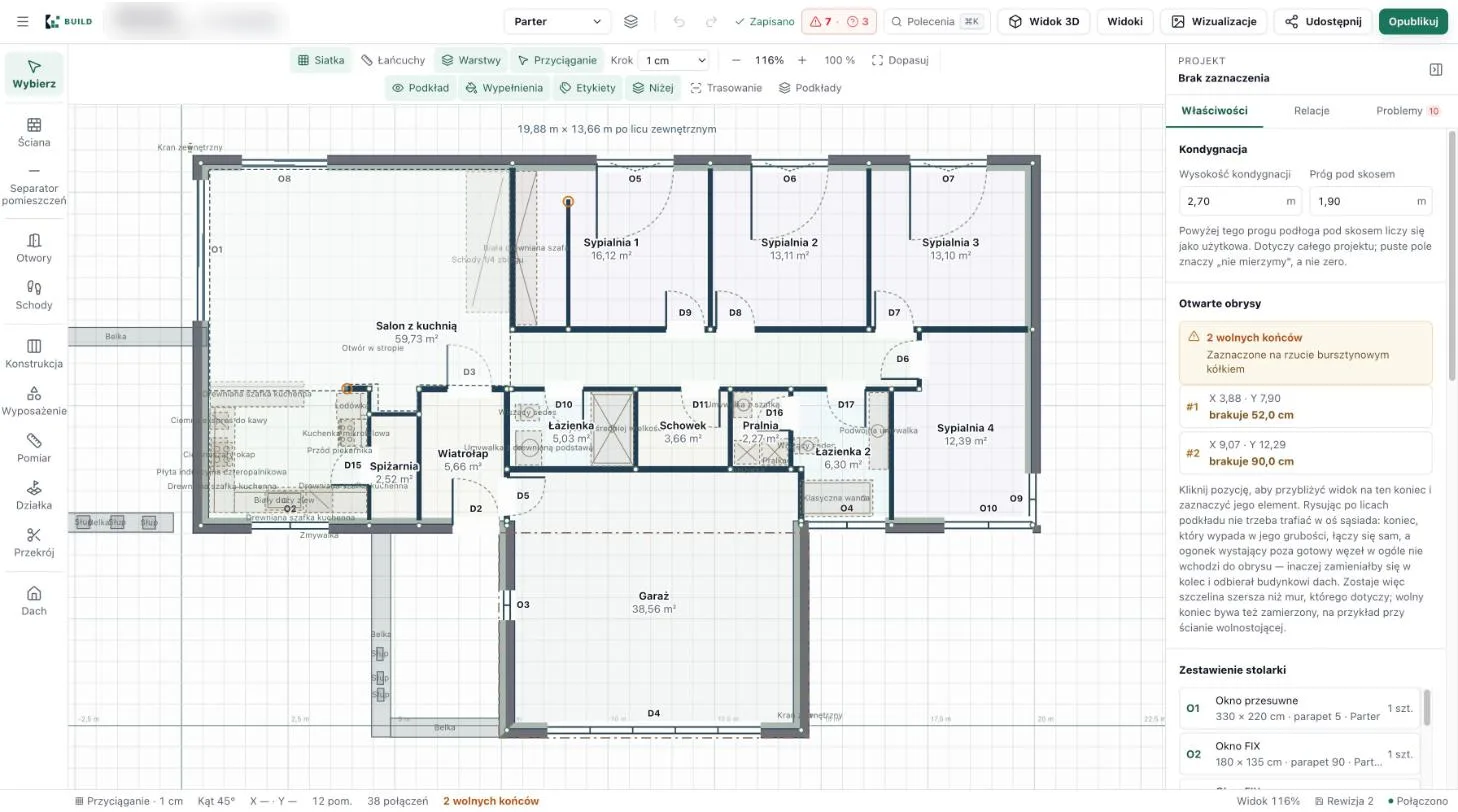Open the Wizualizacje visualizations
The width and height of the screenshot is (1458, 812).
click(x=1215, y=21)
